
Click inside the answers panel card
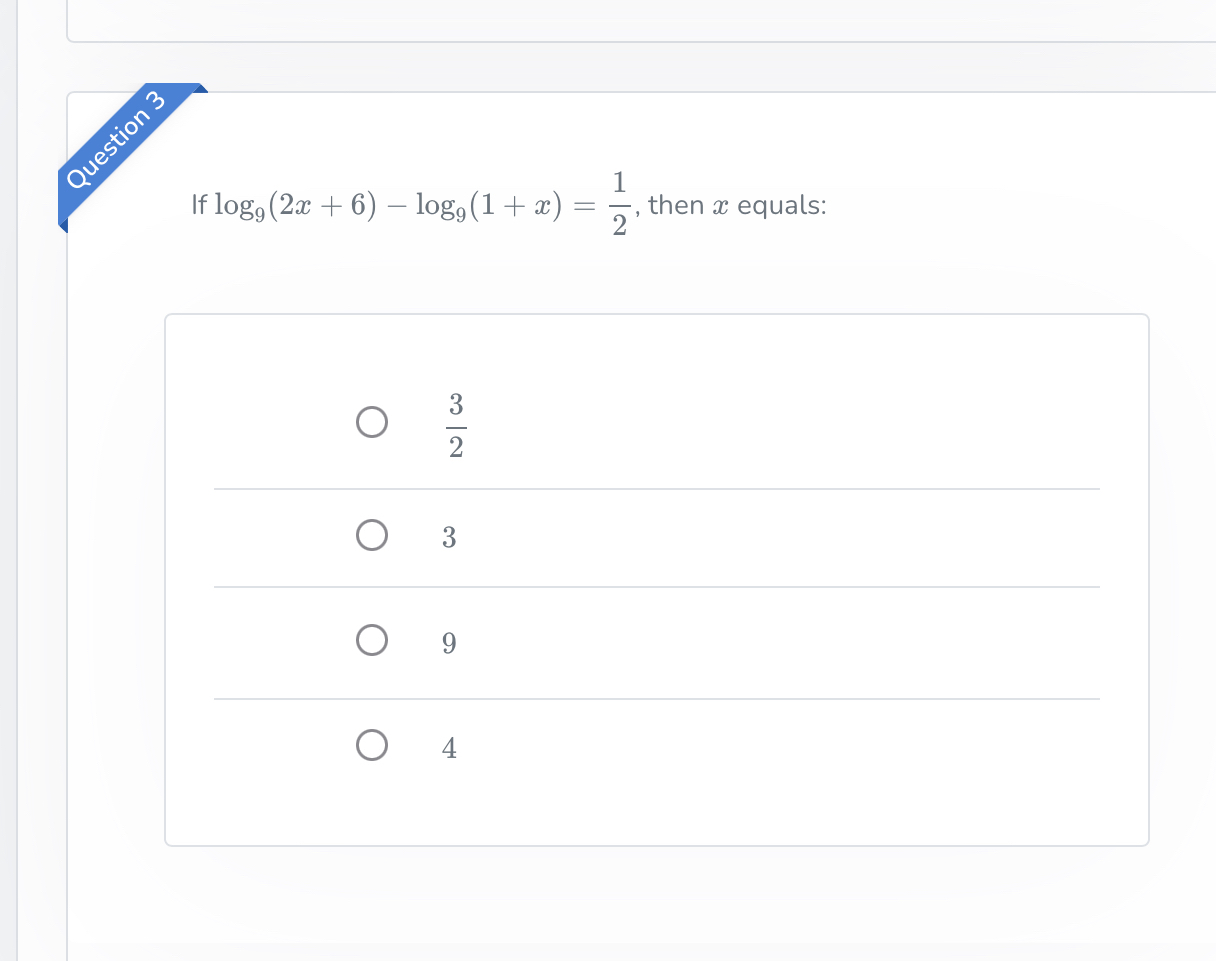(x=655, y=580)
